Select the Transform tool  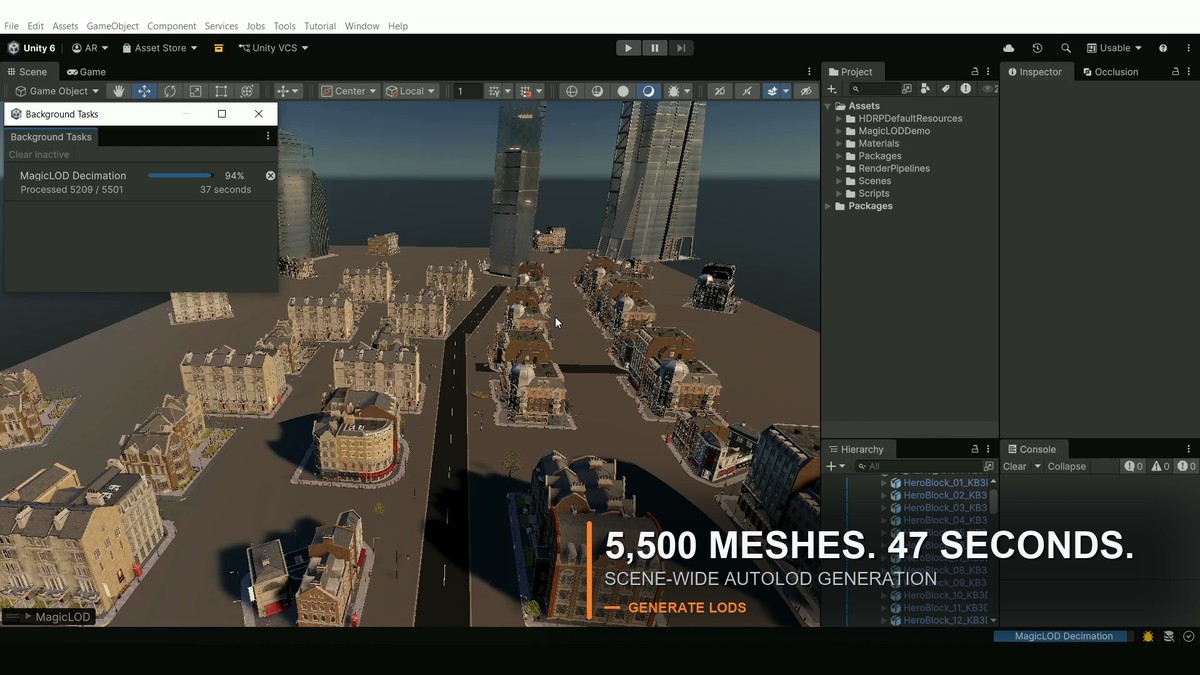(x=247, y=91)
